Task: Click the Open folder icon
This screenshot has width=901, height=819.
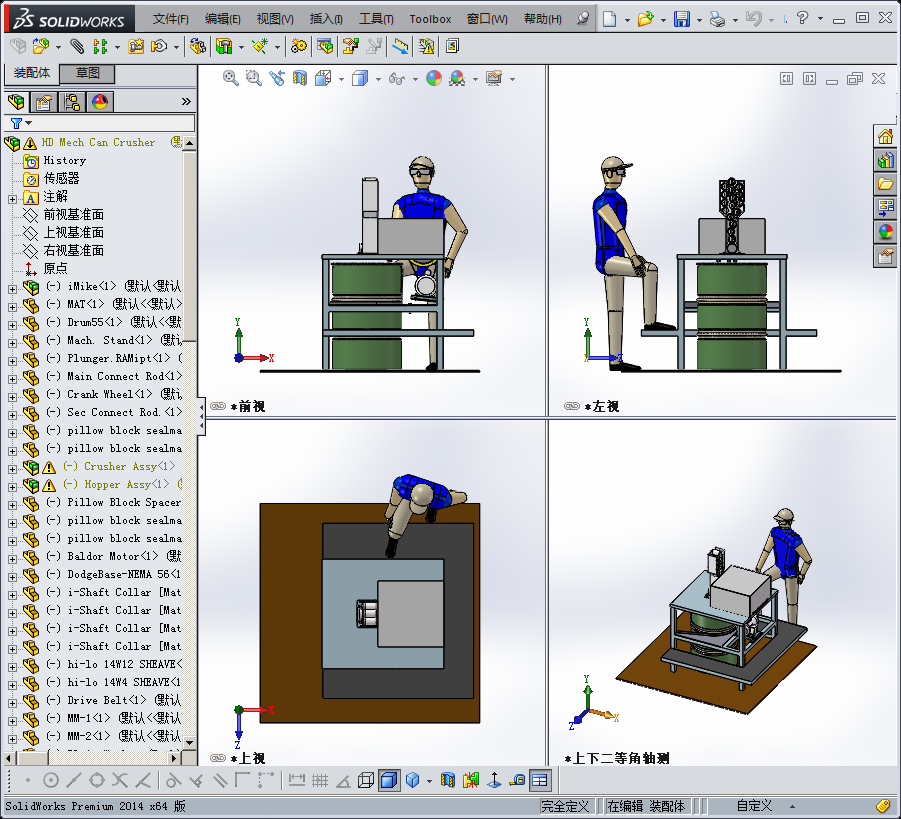Action: pyautogui.click(x=646, y=19)
